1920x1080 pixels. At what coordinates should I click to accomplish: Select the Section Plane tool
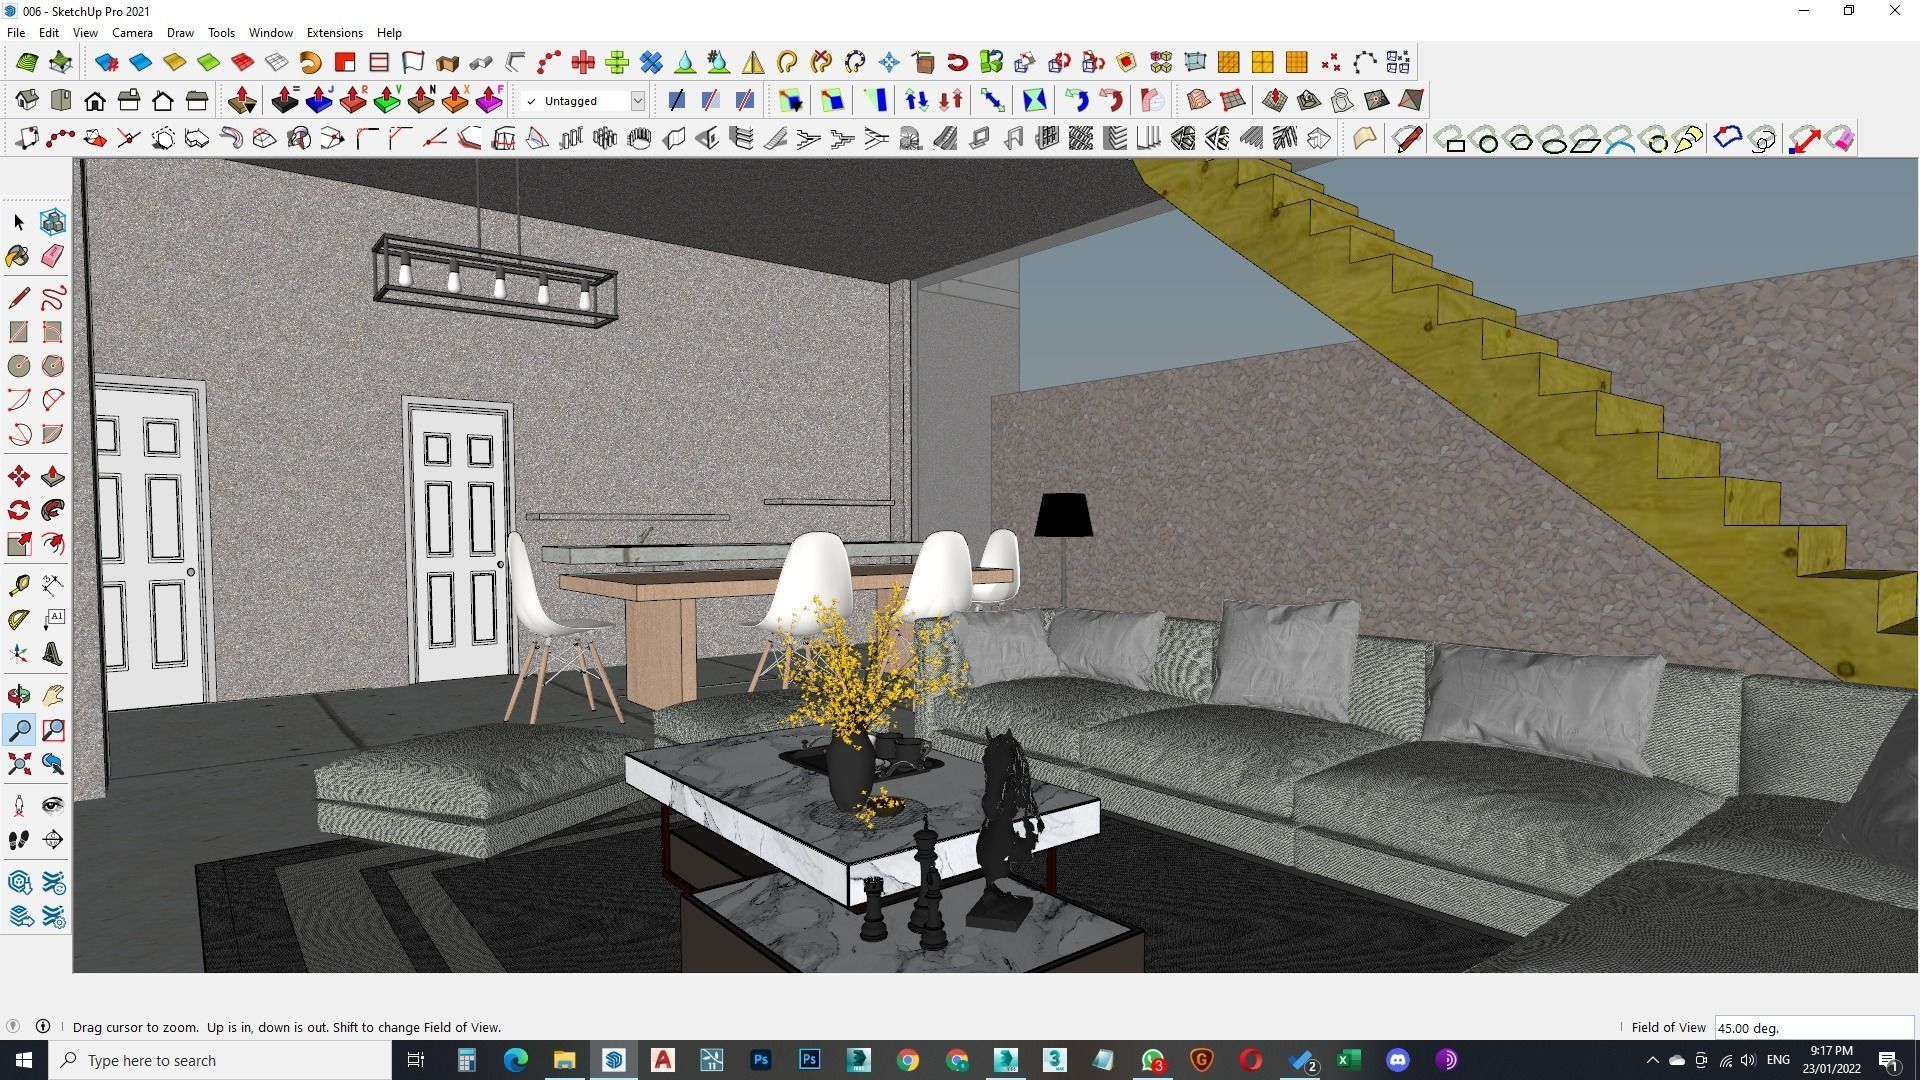pos(53,840)
